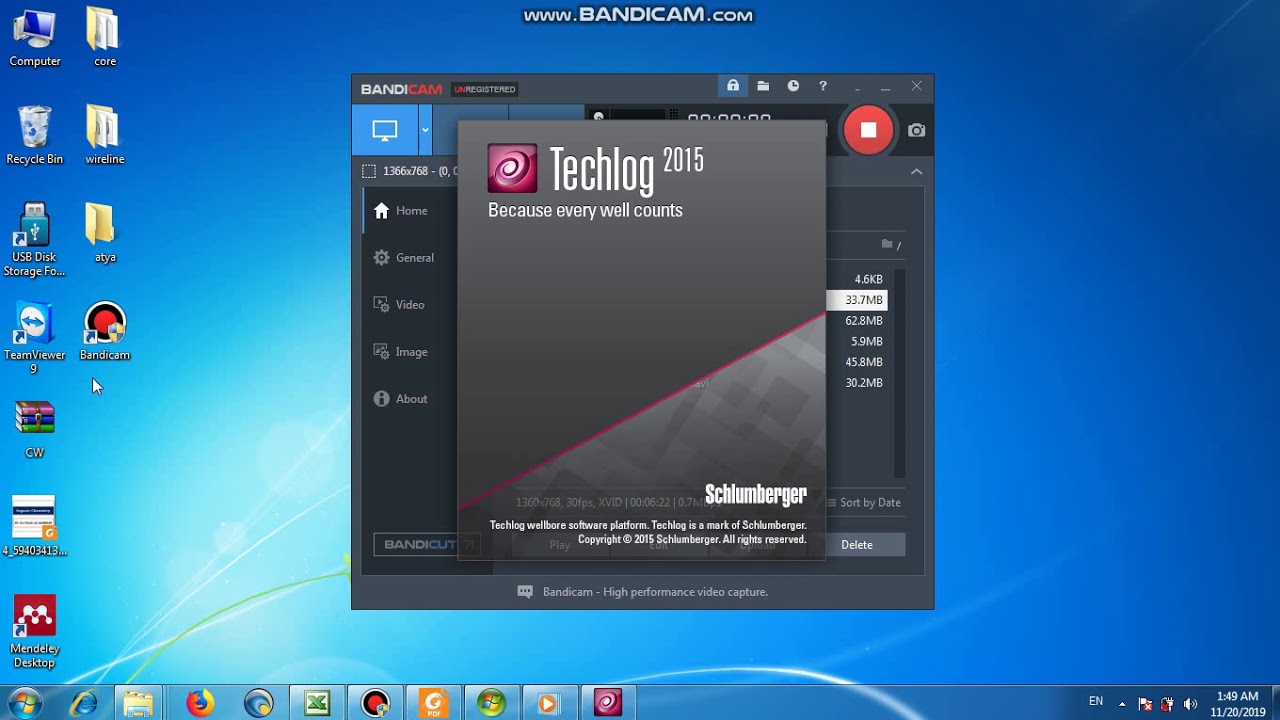Open the General settings tab
The width and height of the screenshot is (1280, 720).
404,258
